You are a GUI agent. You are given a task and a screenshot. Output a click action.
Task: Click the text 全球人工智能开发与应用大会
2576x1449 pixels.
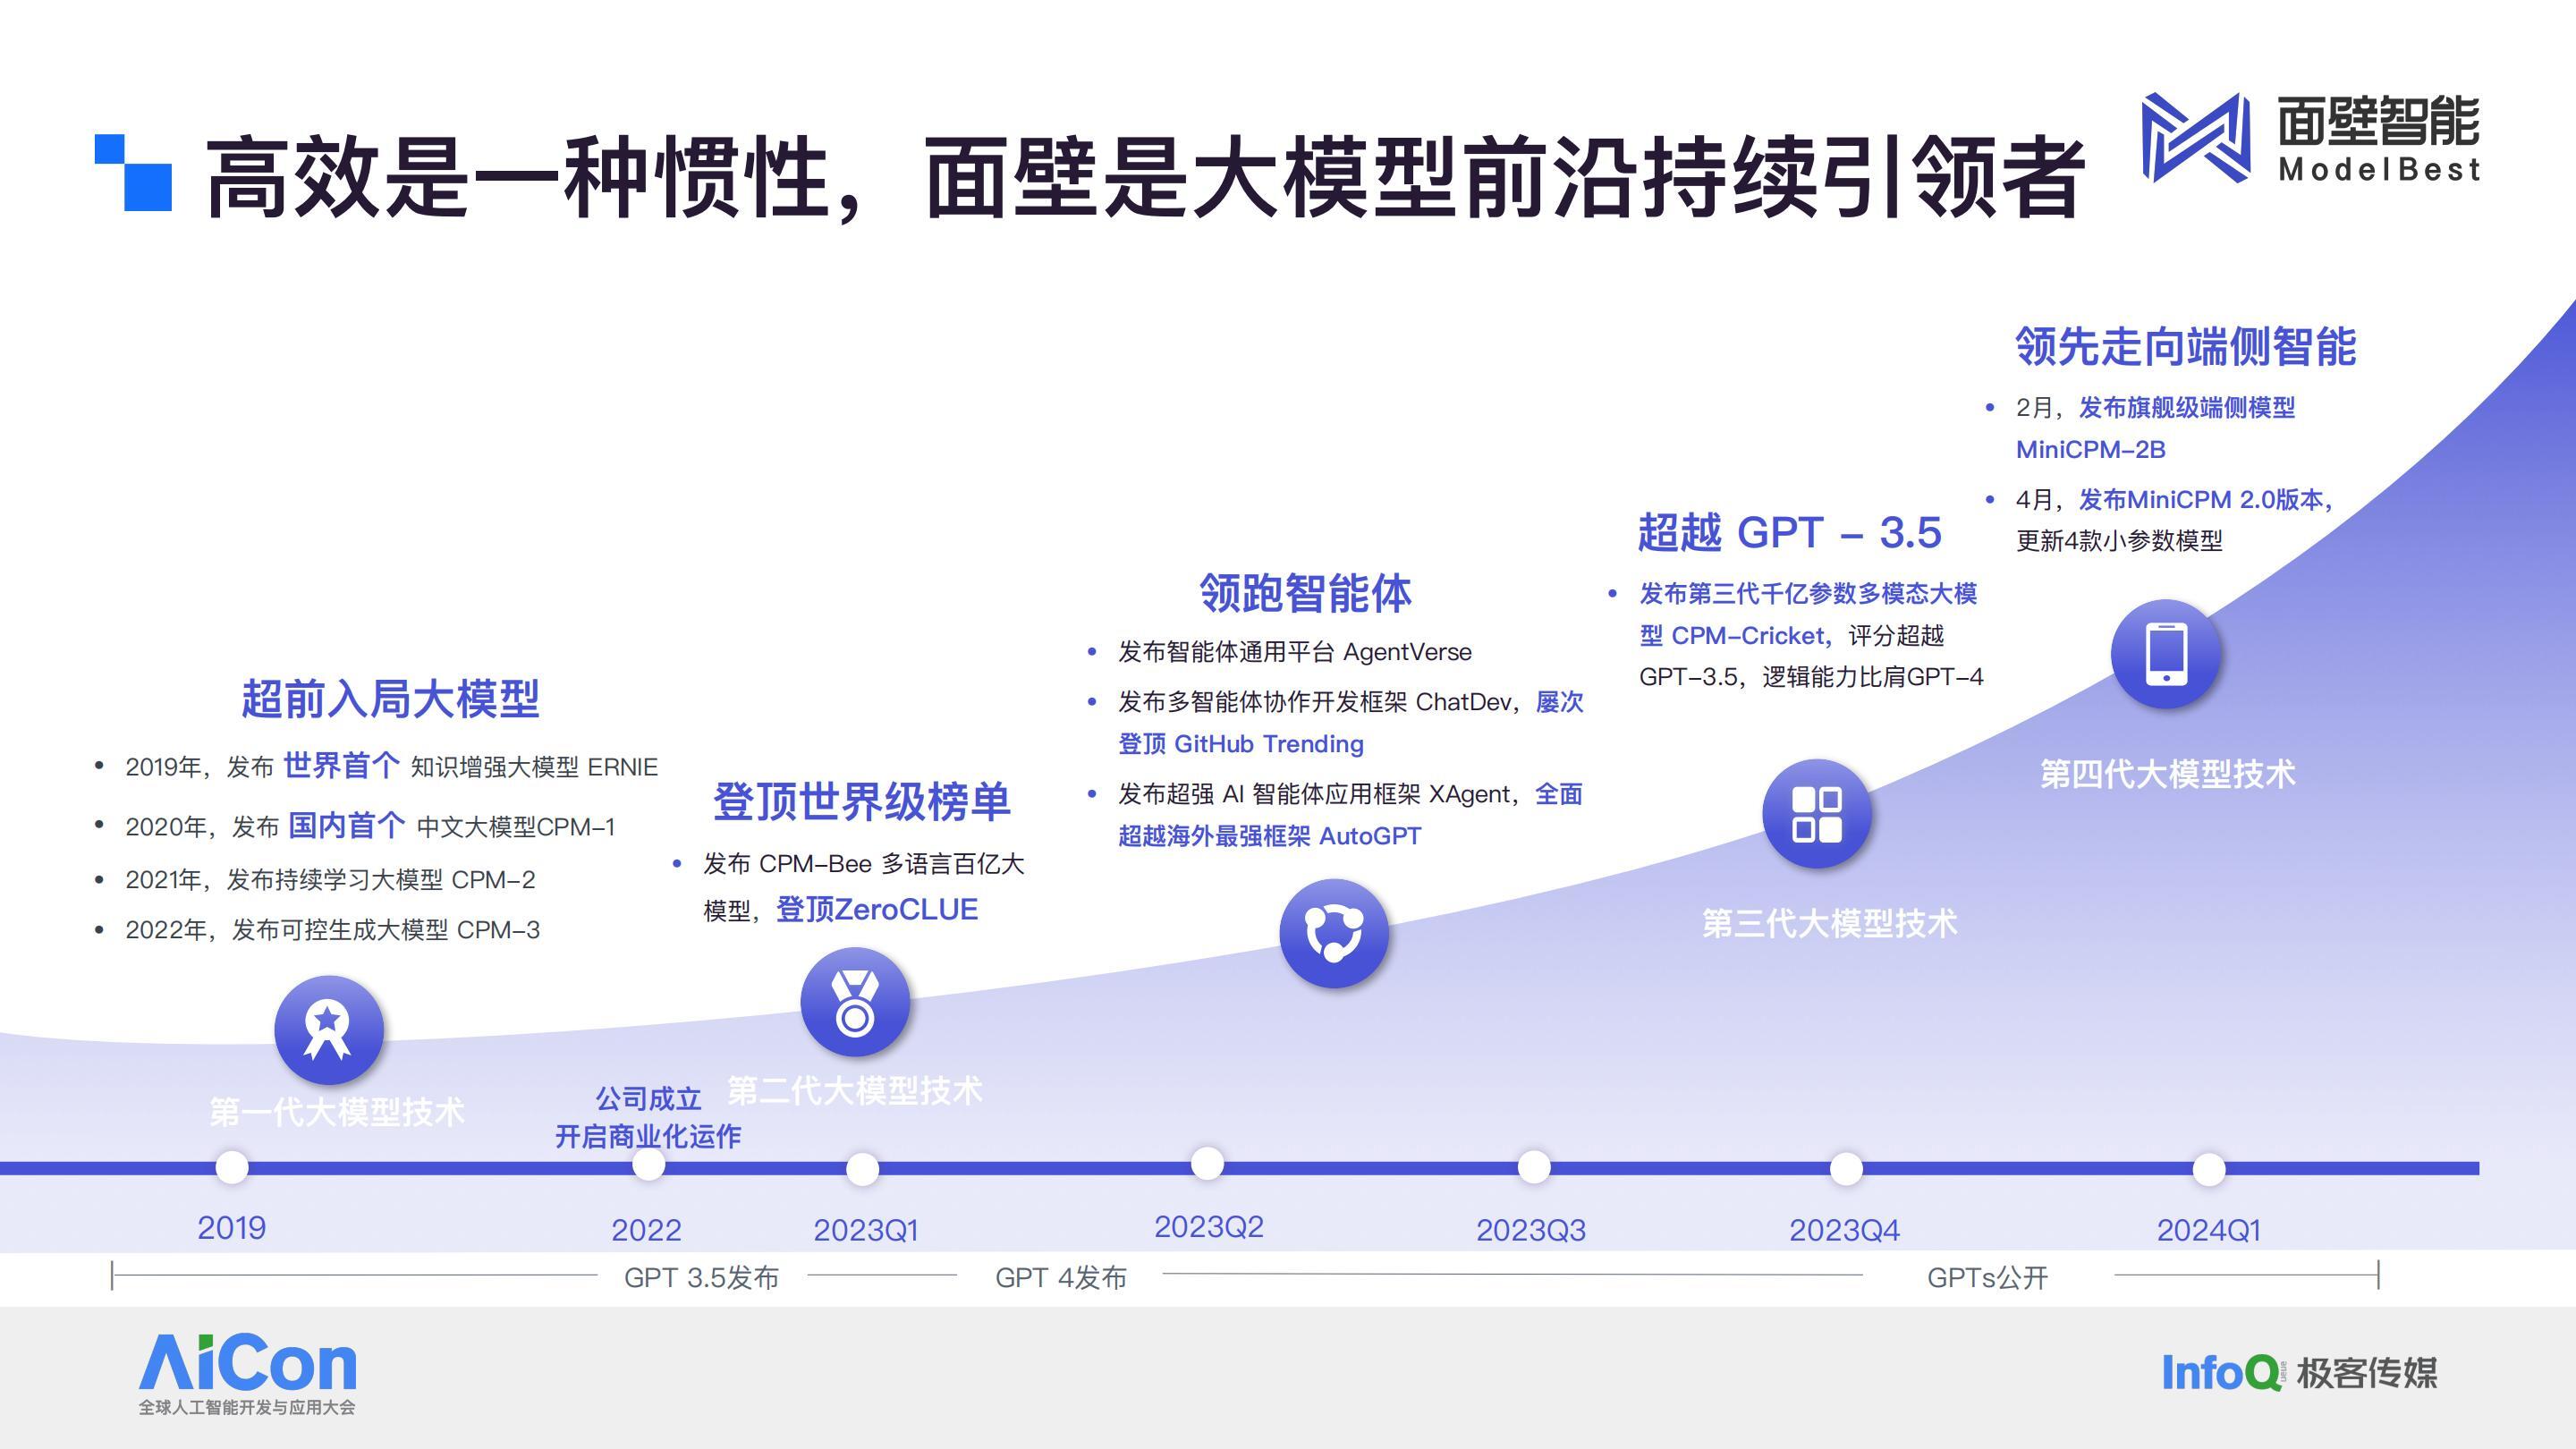tap(247, 1407)
